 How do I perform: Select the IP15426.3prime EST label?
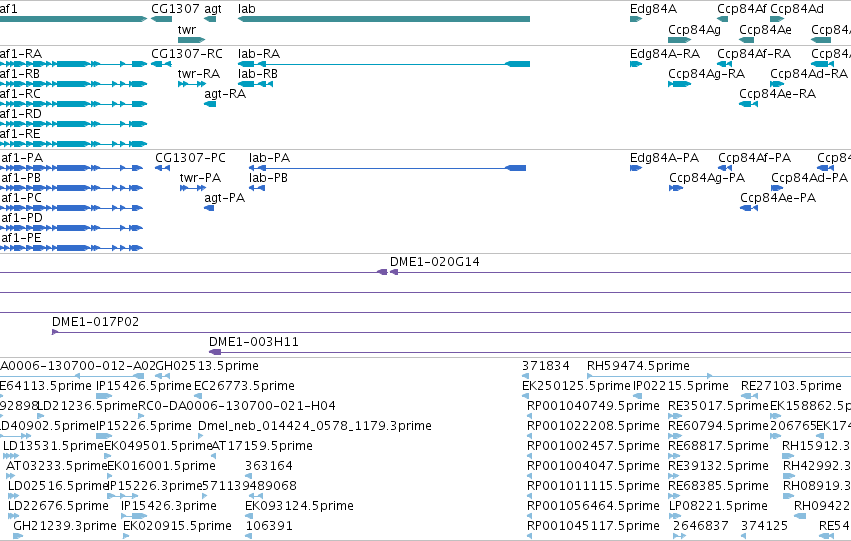coord(169,506)
